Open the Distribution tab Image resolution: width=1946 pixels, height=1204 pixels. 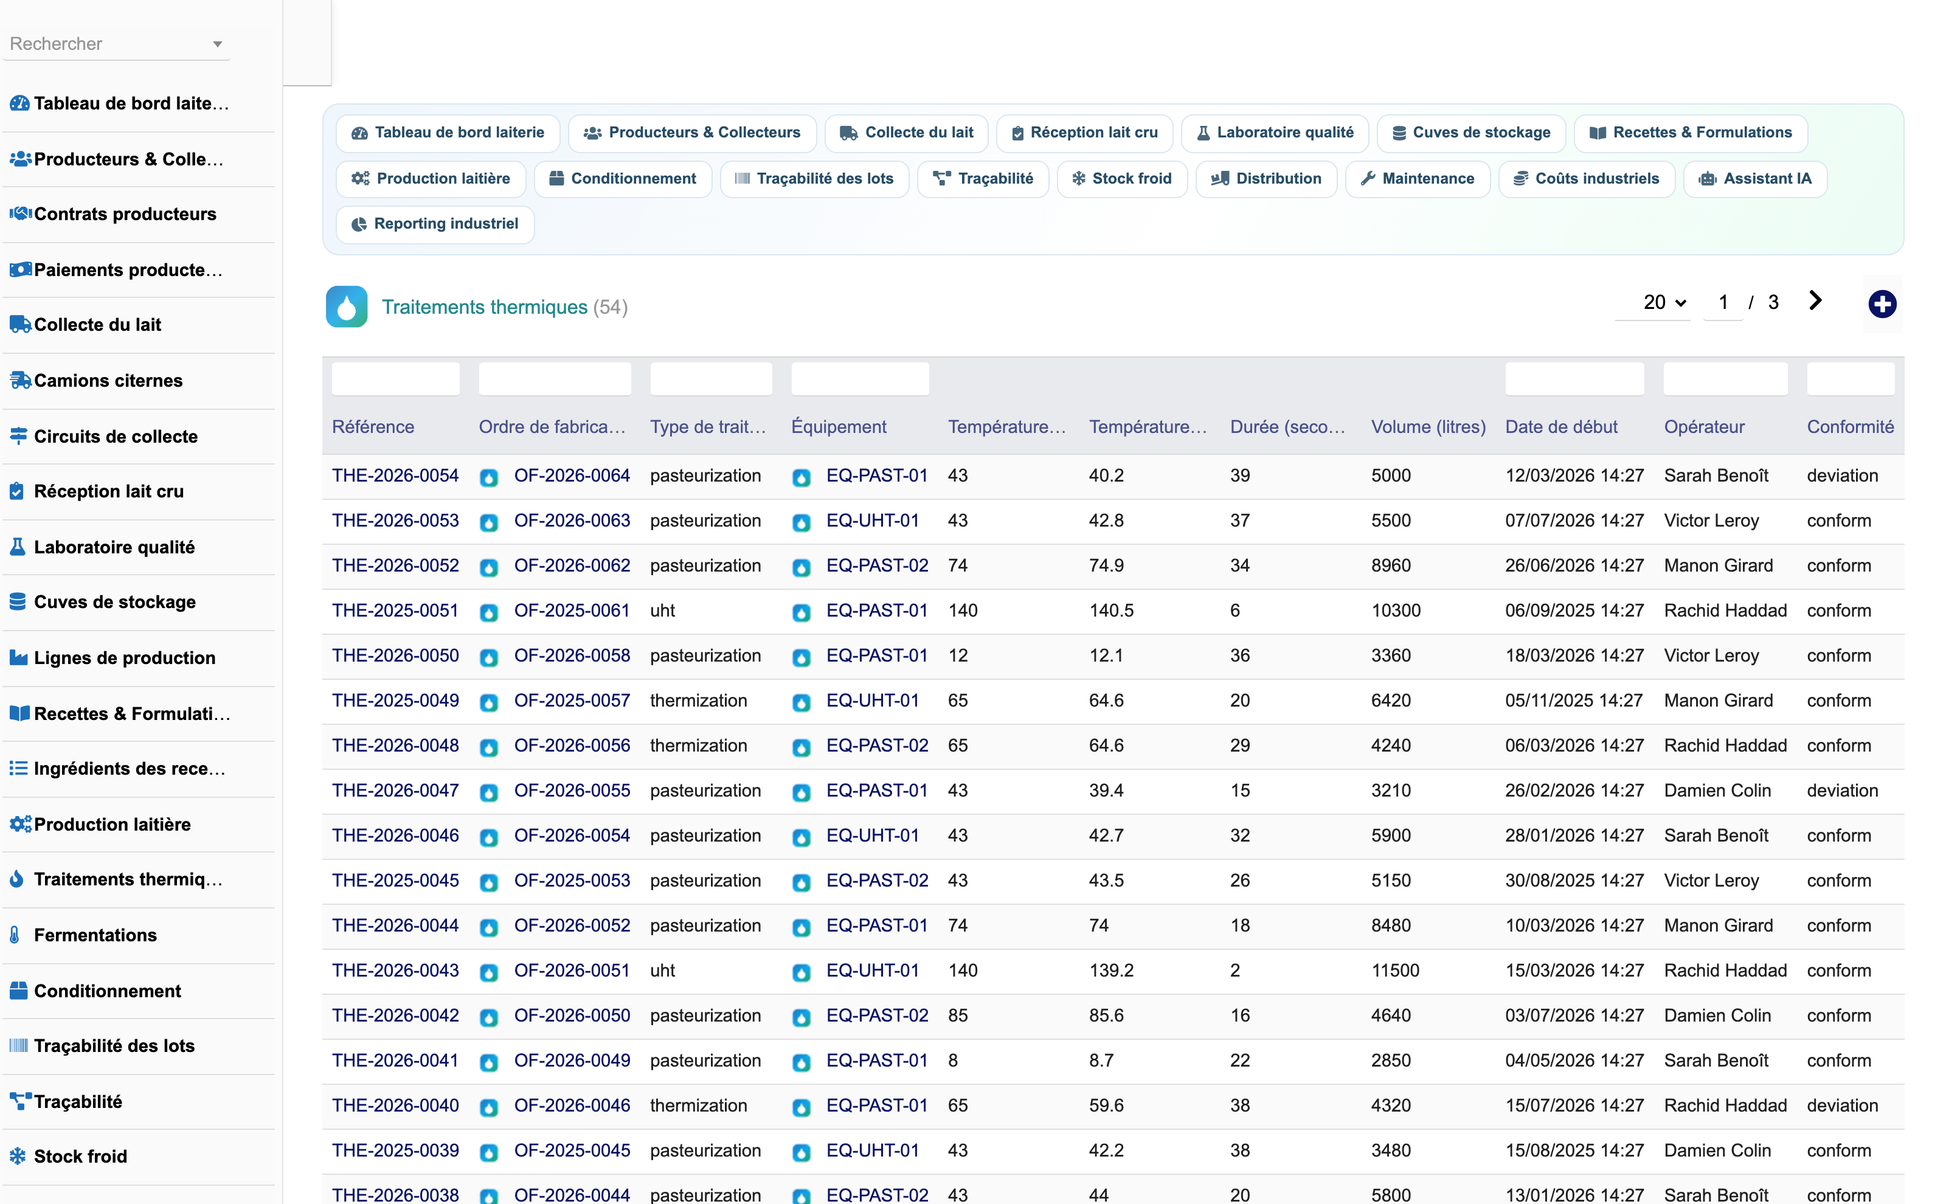coord(1266,178)
